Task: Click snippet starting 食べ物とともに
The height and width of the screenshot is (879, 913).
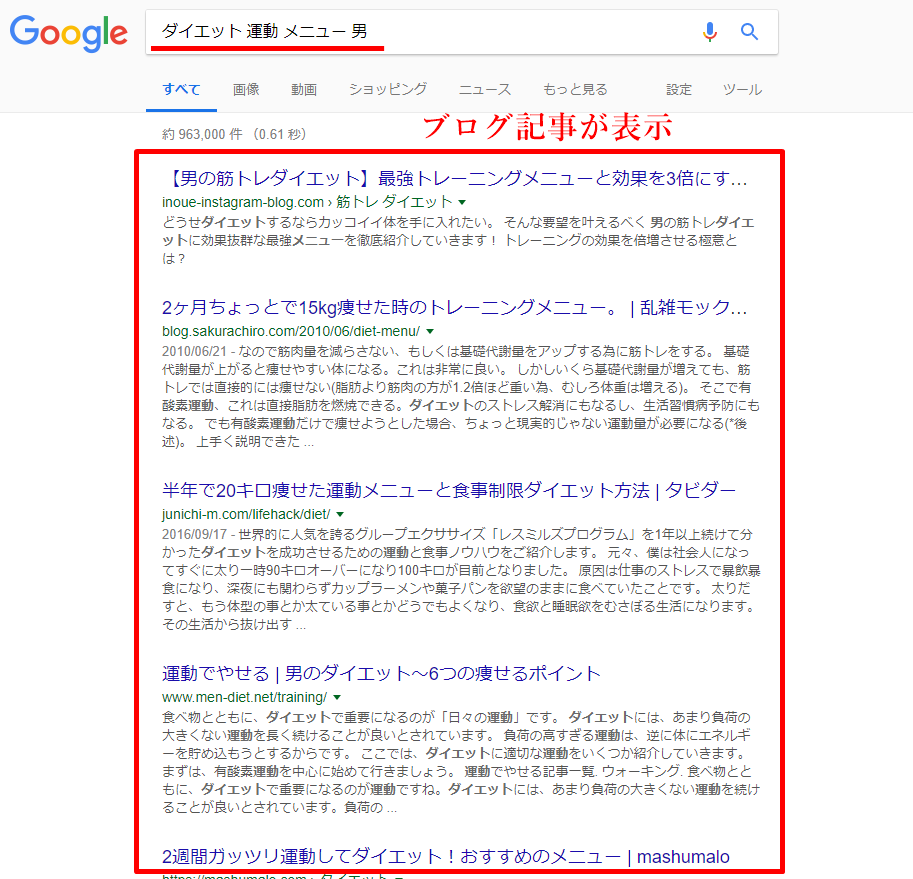Action: 461,762
